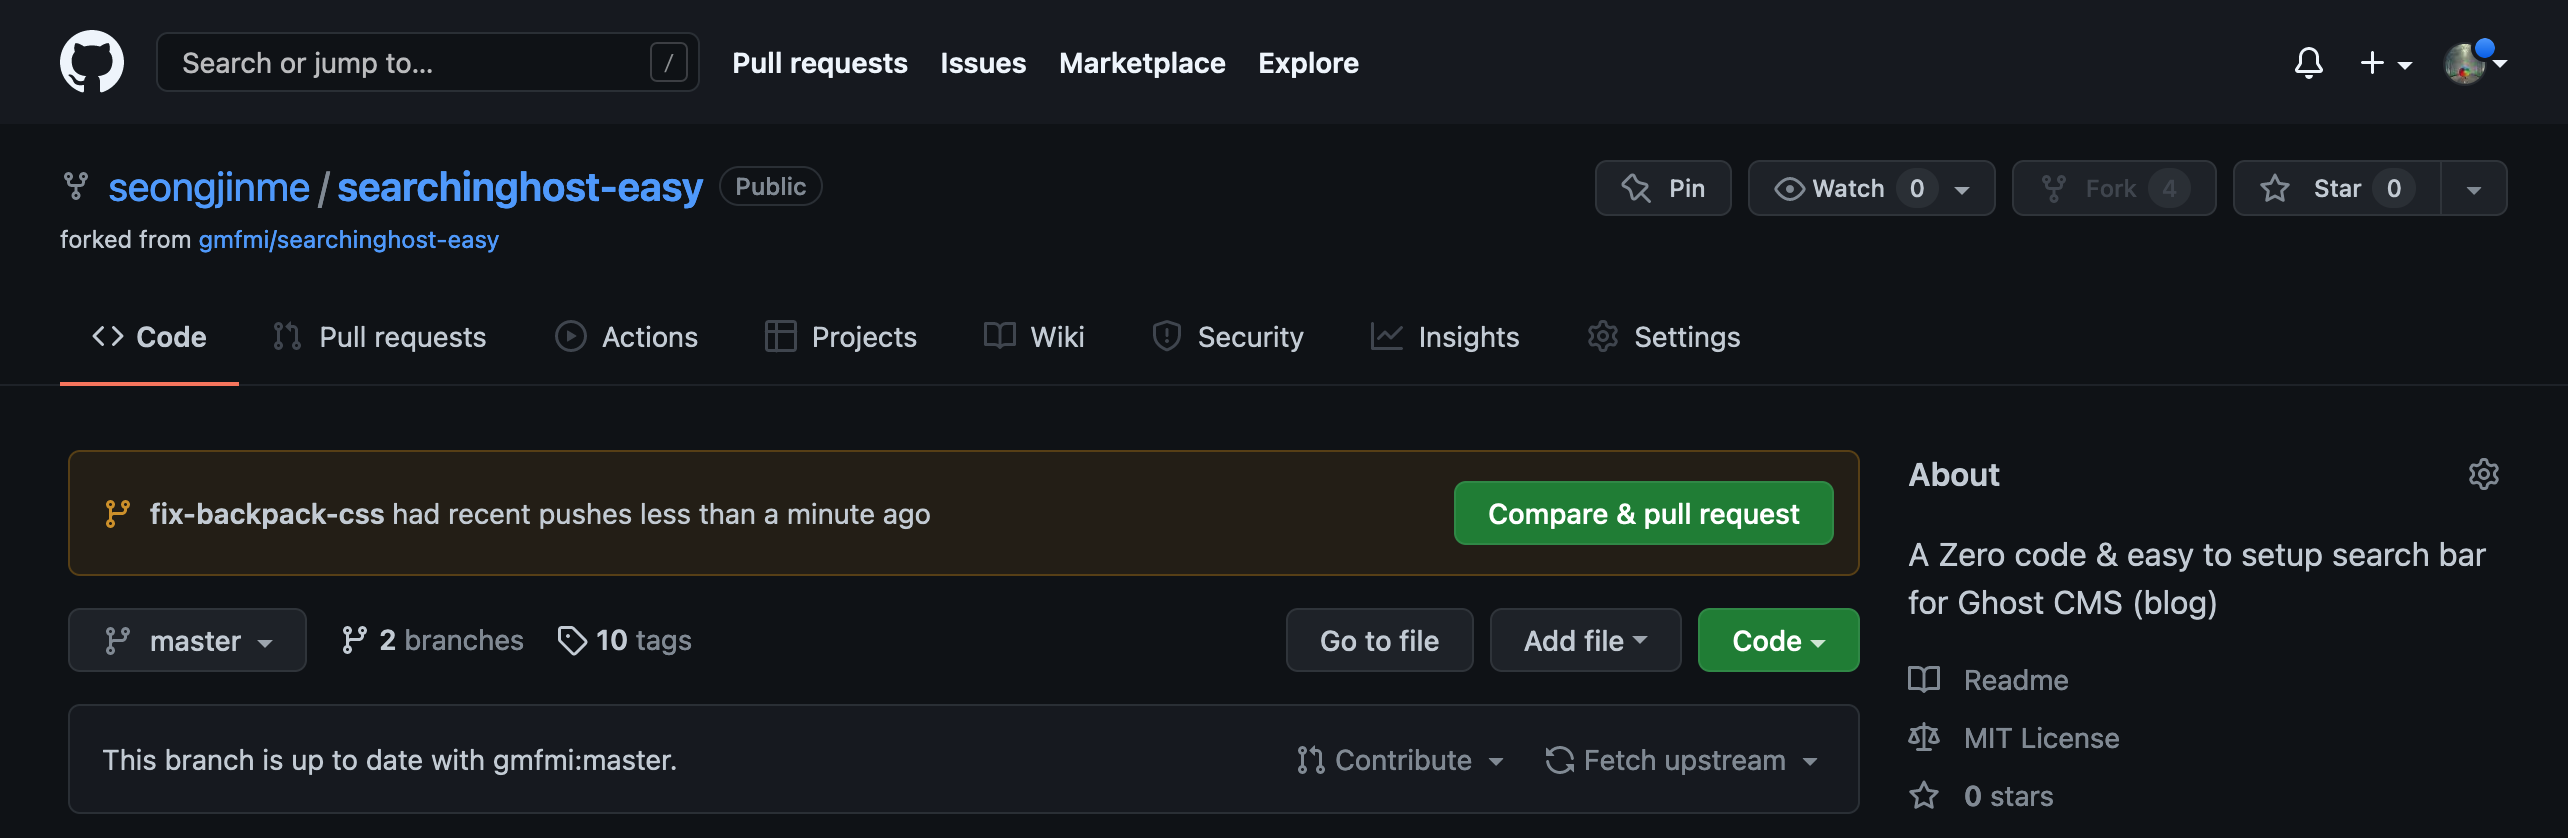2568x838 pixels.
Task: Click the slash shortcut key hint
Action: (x=668, y=63)
